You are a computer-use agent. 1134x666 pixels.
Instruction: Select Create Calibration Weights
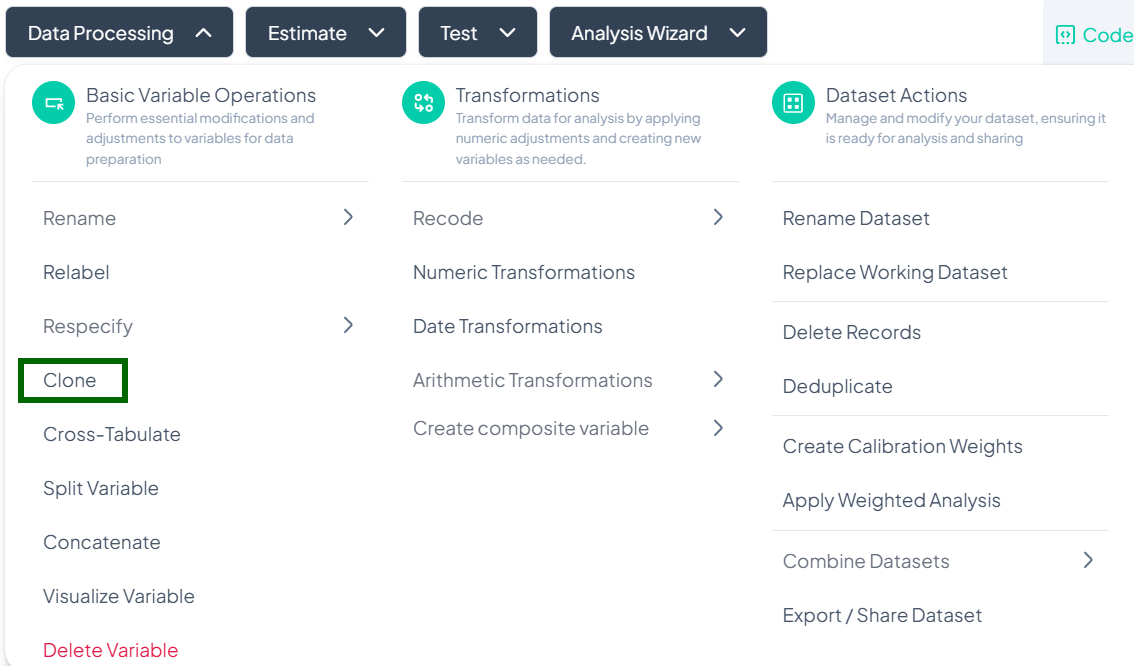902,446
